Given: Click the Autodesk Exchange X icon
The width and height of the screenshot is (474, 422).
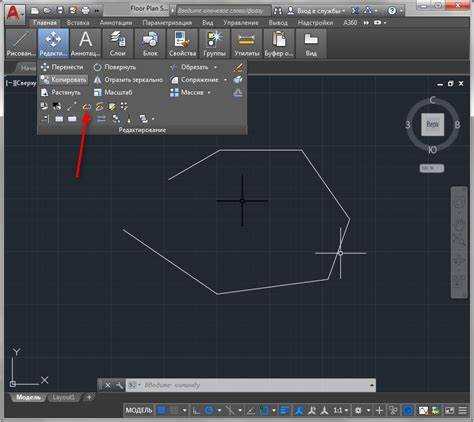Looking at the screenshot, I should (355, 11).
